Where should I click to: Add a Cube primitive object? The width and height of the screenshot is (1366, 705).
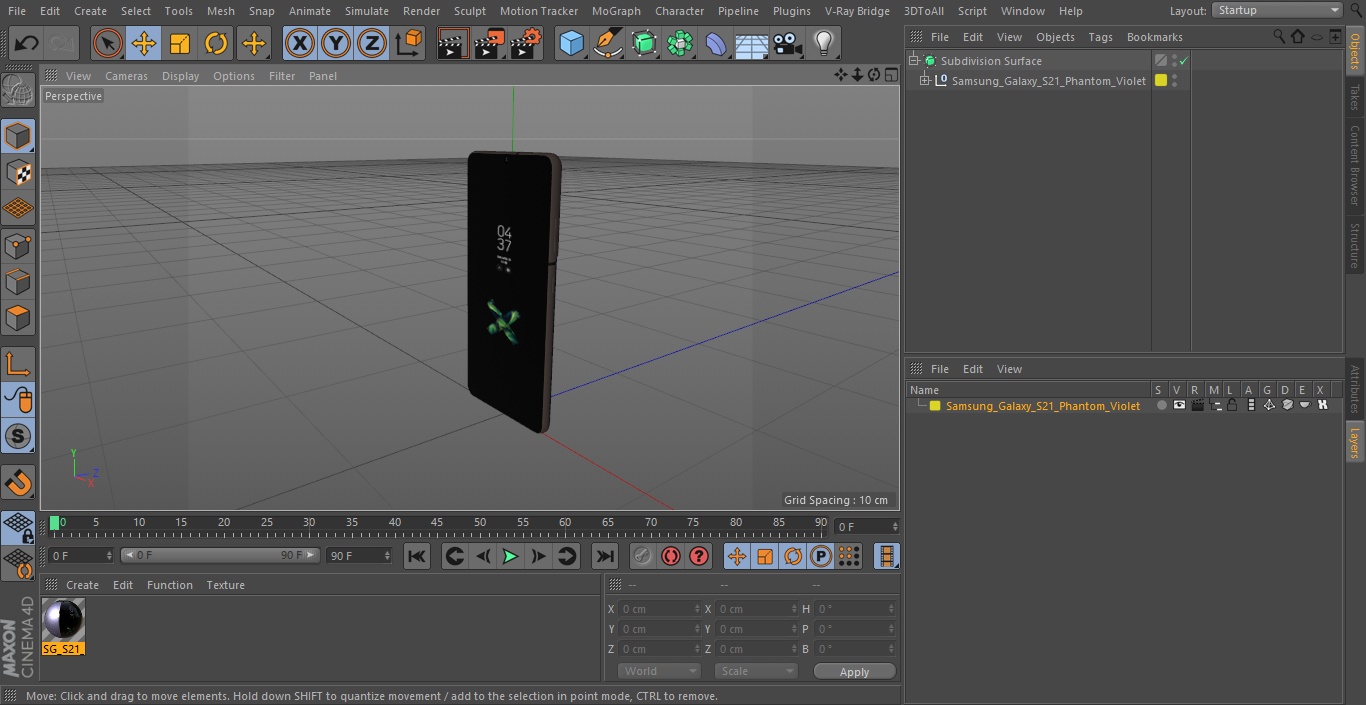572,43
